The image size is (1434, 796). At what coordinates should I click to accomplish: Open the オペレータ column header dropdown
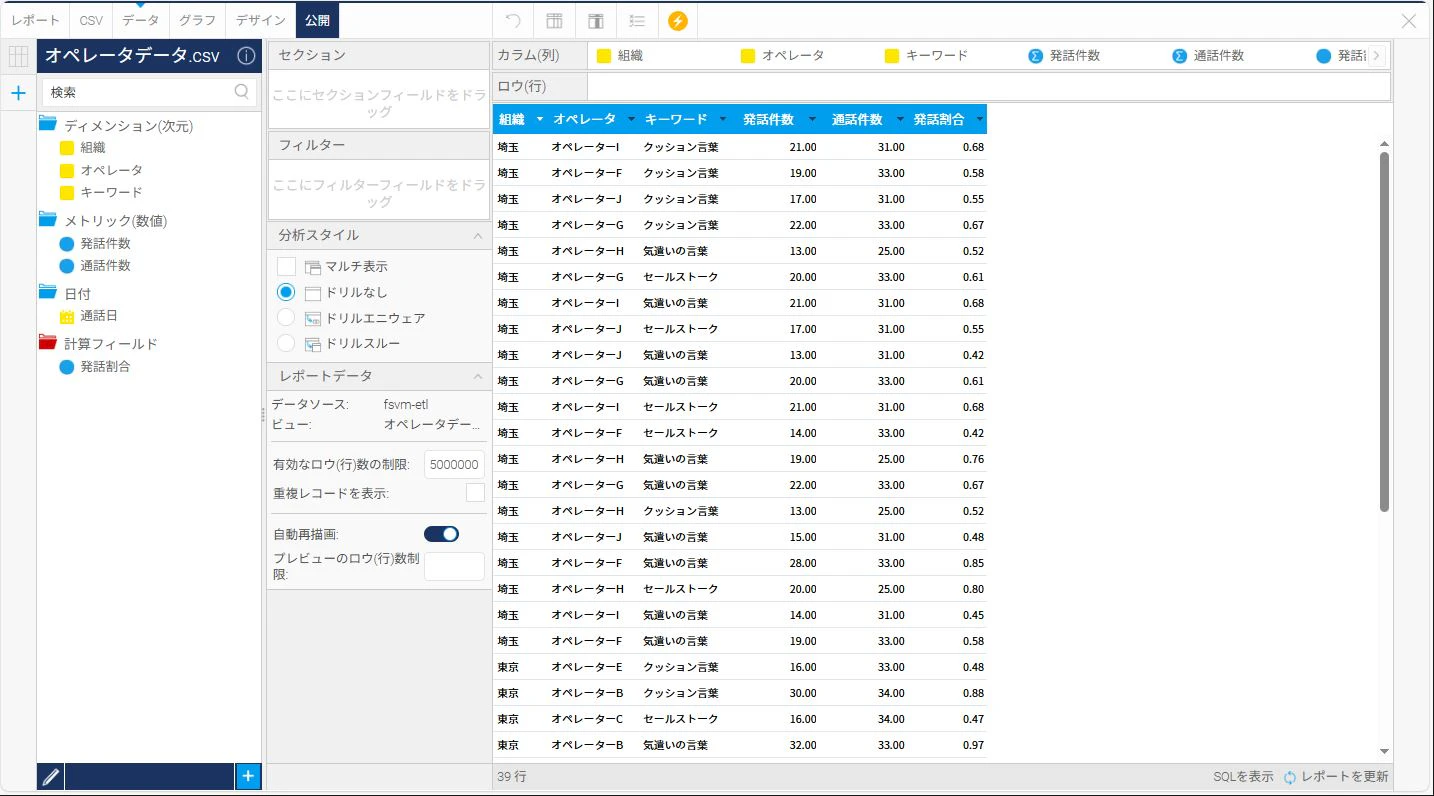click(x=631, y=120)
